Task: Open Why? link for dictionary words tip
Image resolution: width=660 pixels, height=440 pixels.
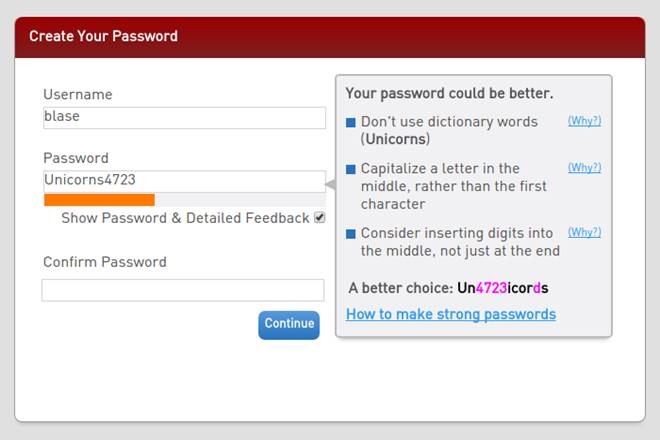Action: pos(584,121)
